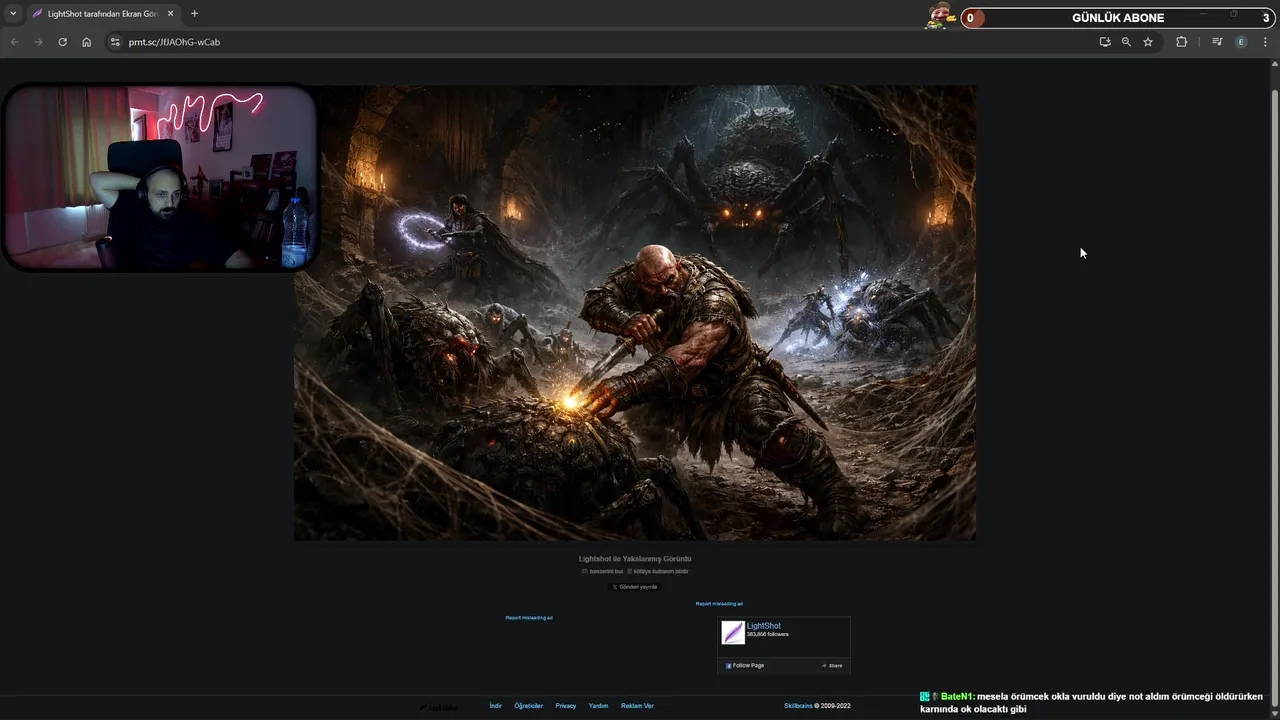This screenshot has width=1280, height=720.
Task: Click the prnt.sc address bar URL
Action: tap(174, 42)
